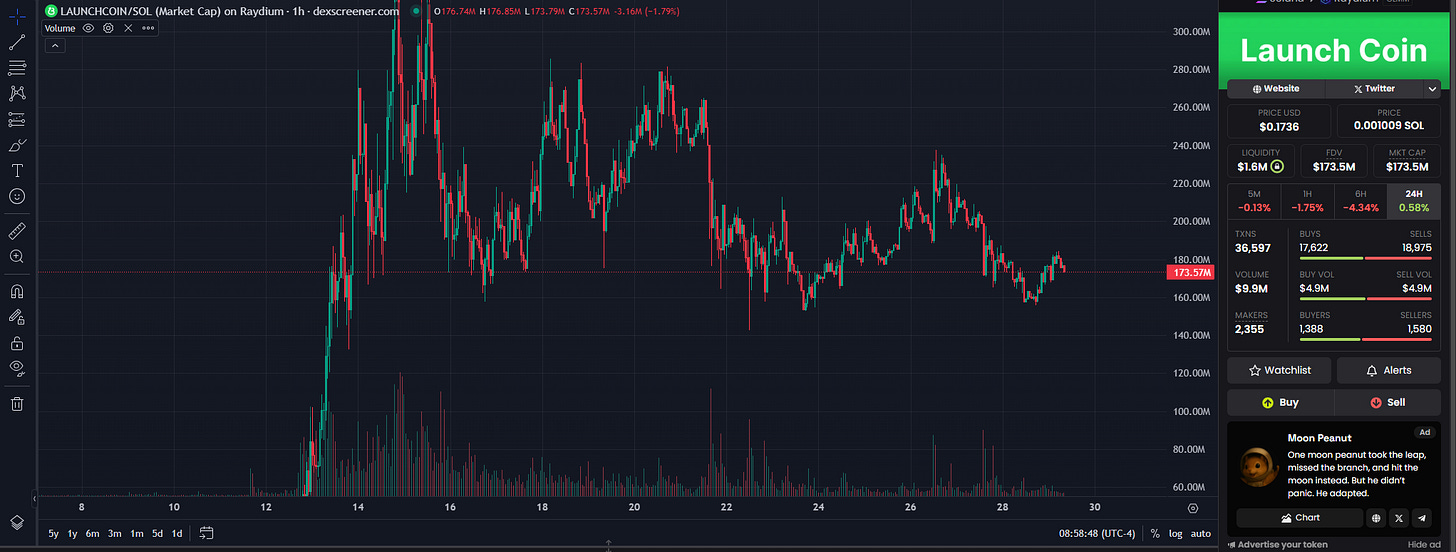Select the crosshair cursor tool
The width and height of the screenshot is (1456, 552).
tap(17, 17)
